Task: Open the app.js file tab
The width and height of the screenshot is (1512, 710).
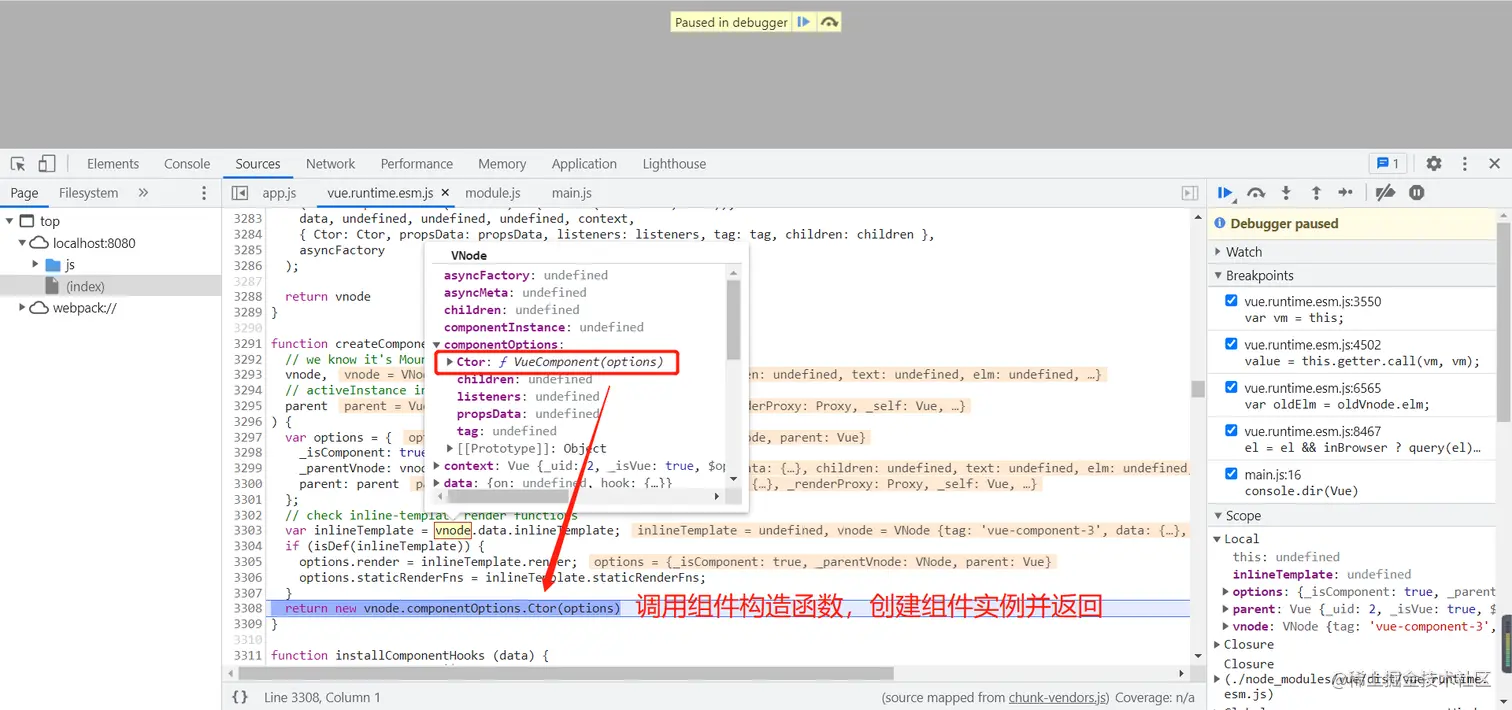Action: click(280, 193)
